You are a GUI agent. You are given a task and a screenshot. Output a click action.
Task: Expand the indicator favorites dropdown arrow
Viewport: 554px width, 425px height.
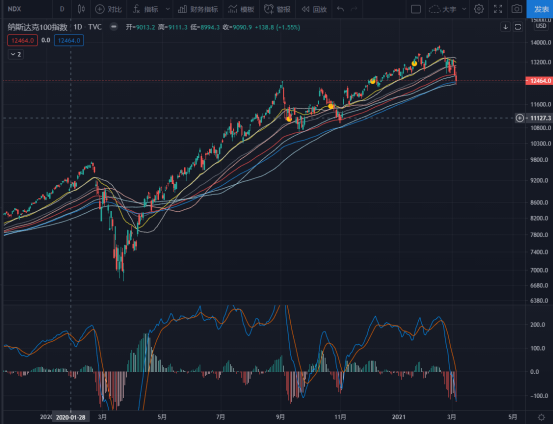click(x=168, y=9)
